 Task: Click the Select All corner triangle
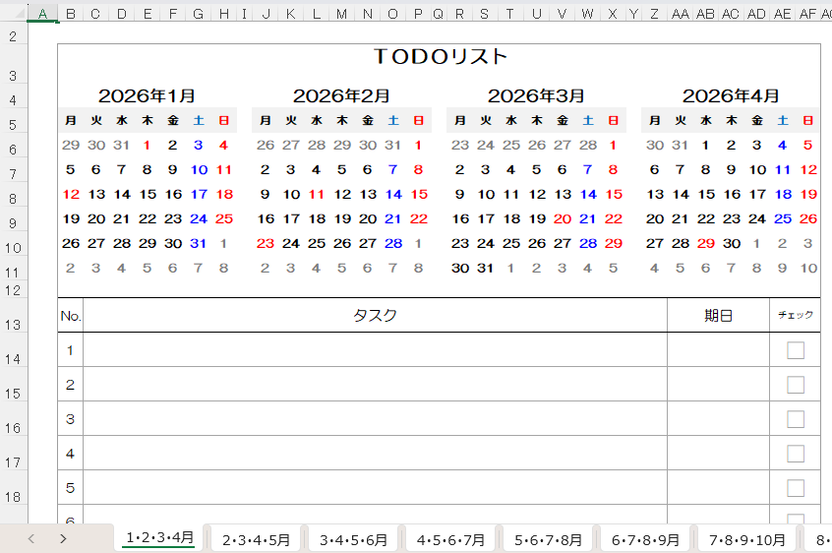tap(13, 14)
